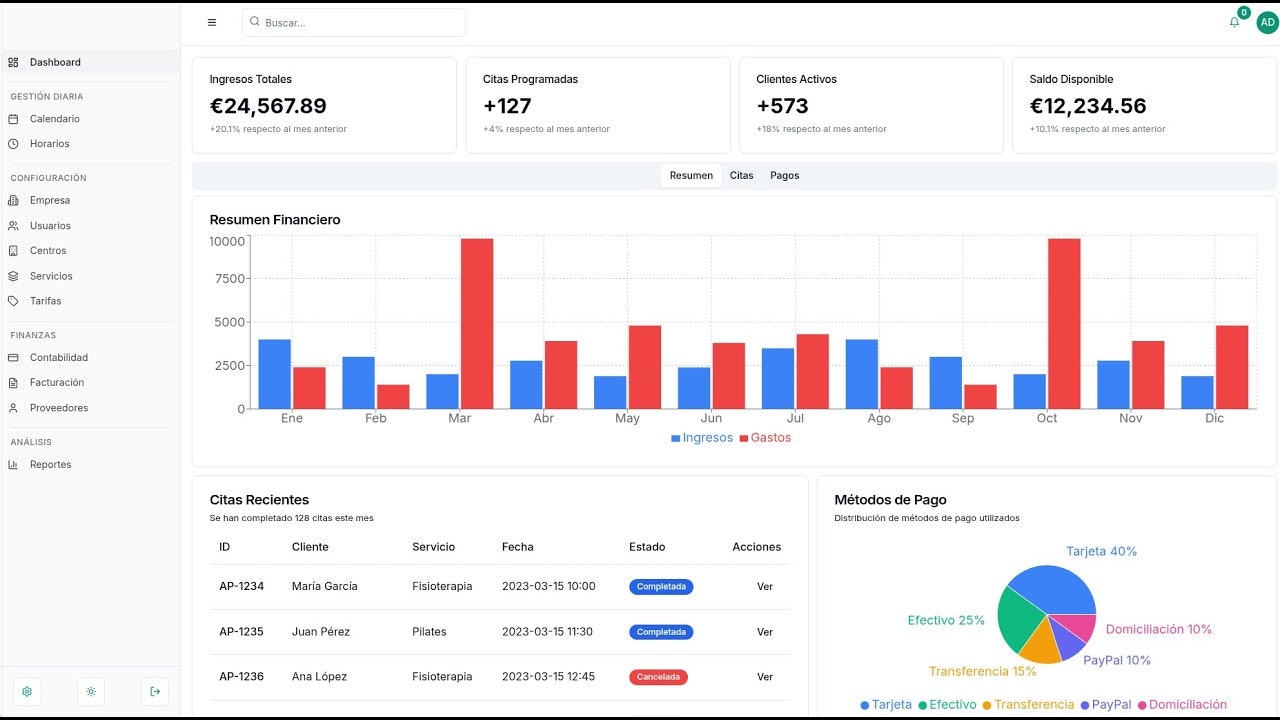1280x720 pixels.
Task: Toggle light theme with sun icon
Action: pyautogui.click(x=91, y=691)
